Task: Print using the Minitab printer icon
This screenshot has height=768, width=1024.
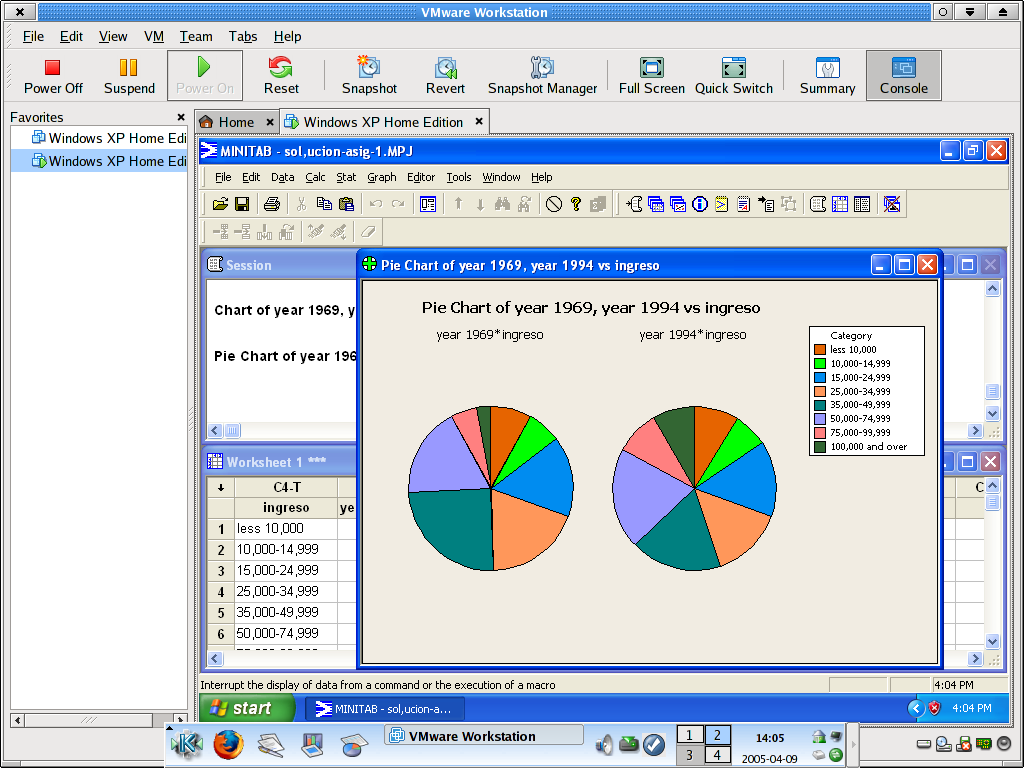Action: coord(272,204)
